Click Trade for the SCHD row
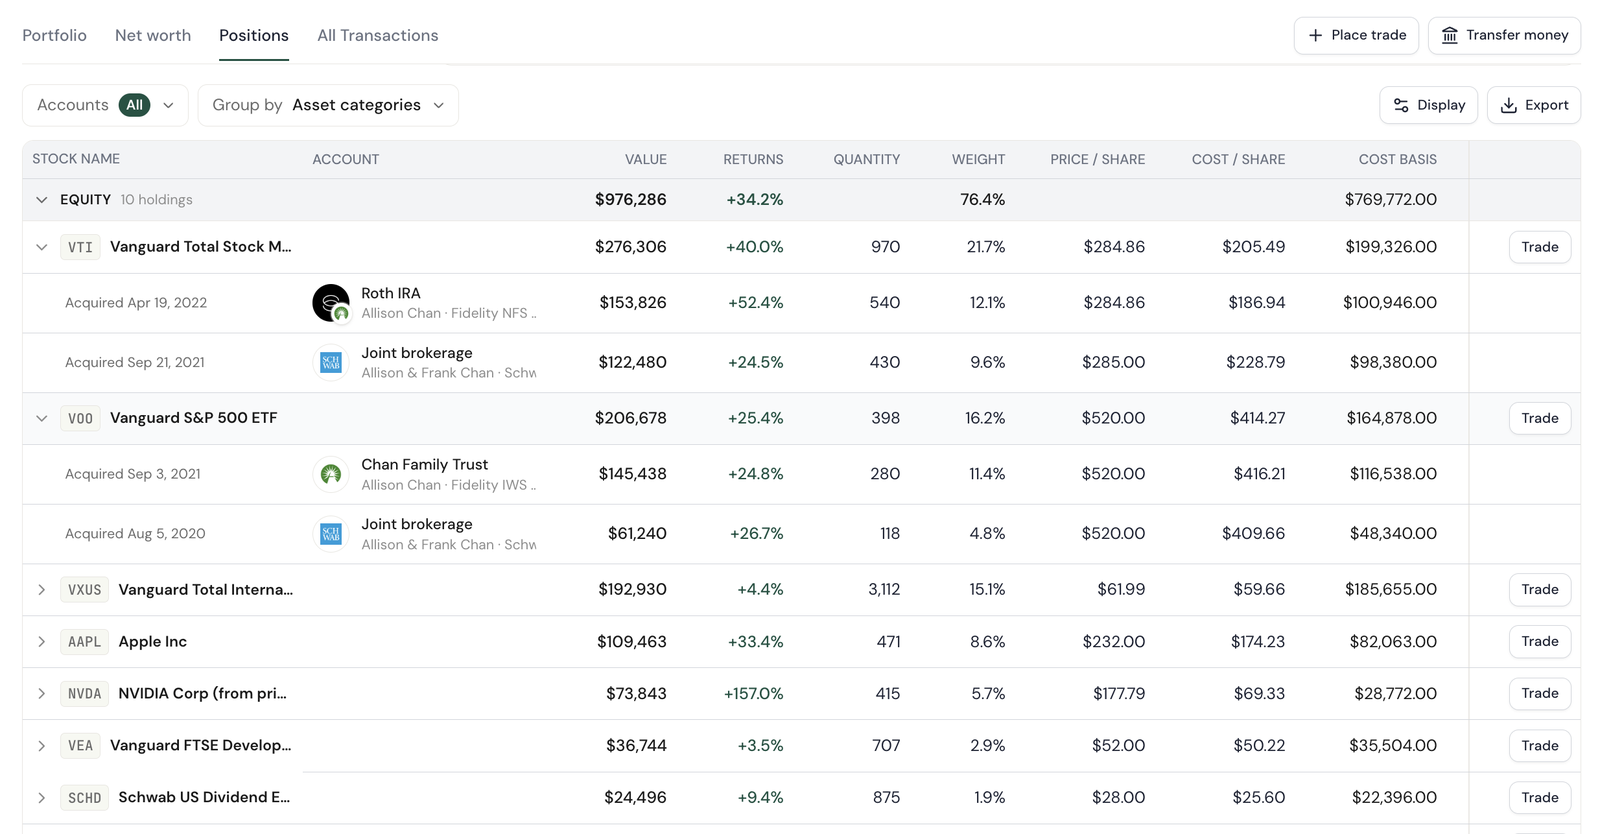The image size is (1600, 834). point(1539,798)
